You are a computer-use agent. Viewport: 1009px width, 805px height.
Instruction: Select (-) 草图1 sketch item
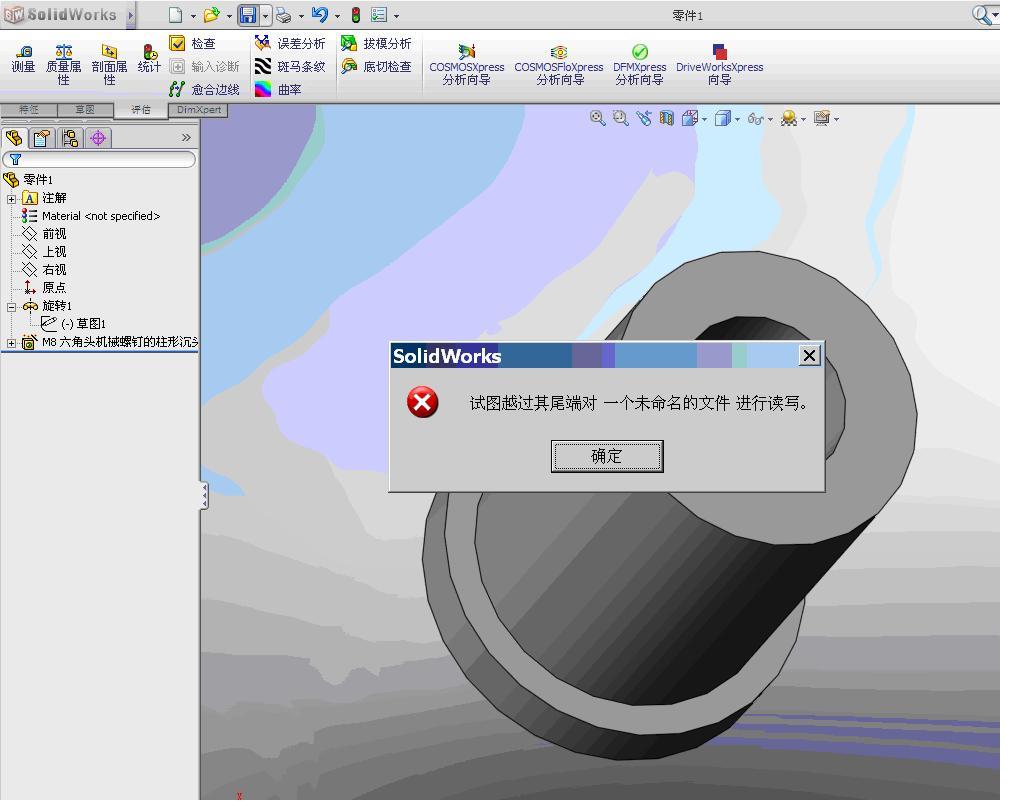coord(73,324)
